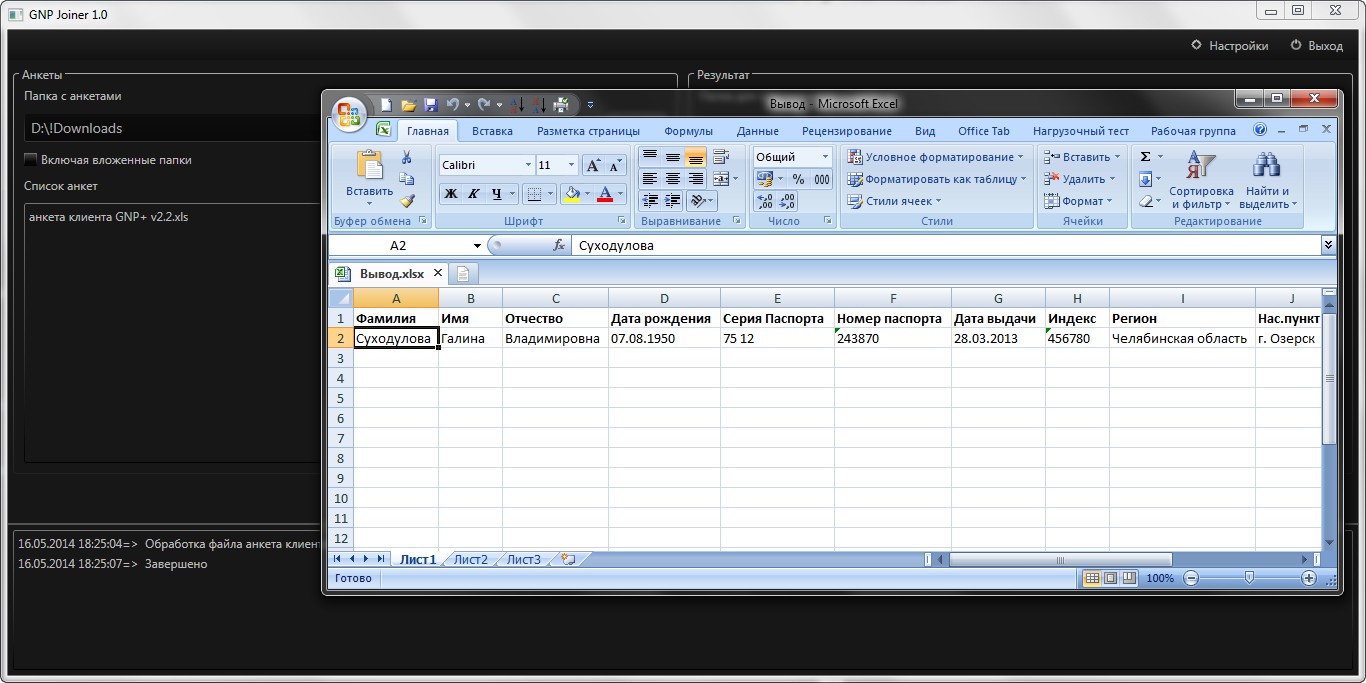Click zoom out minus button
Screen dimensions: 1366x683
click(x=1191, y=578)
